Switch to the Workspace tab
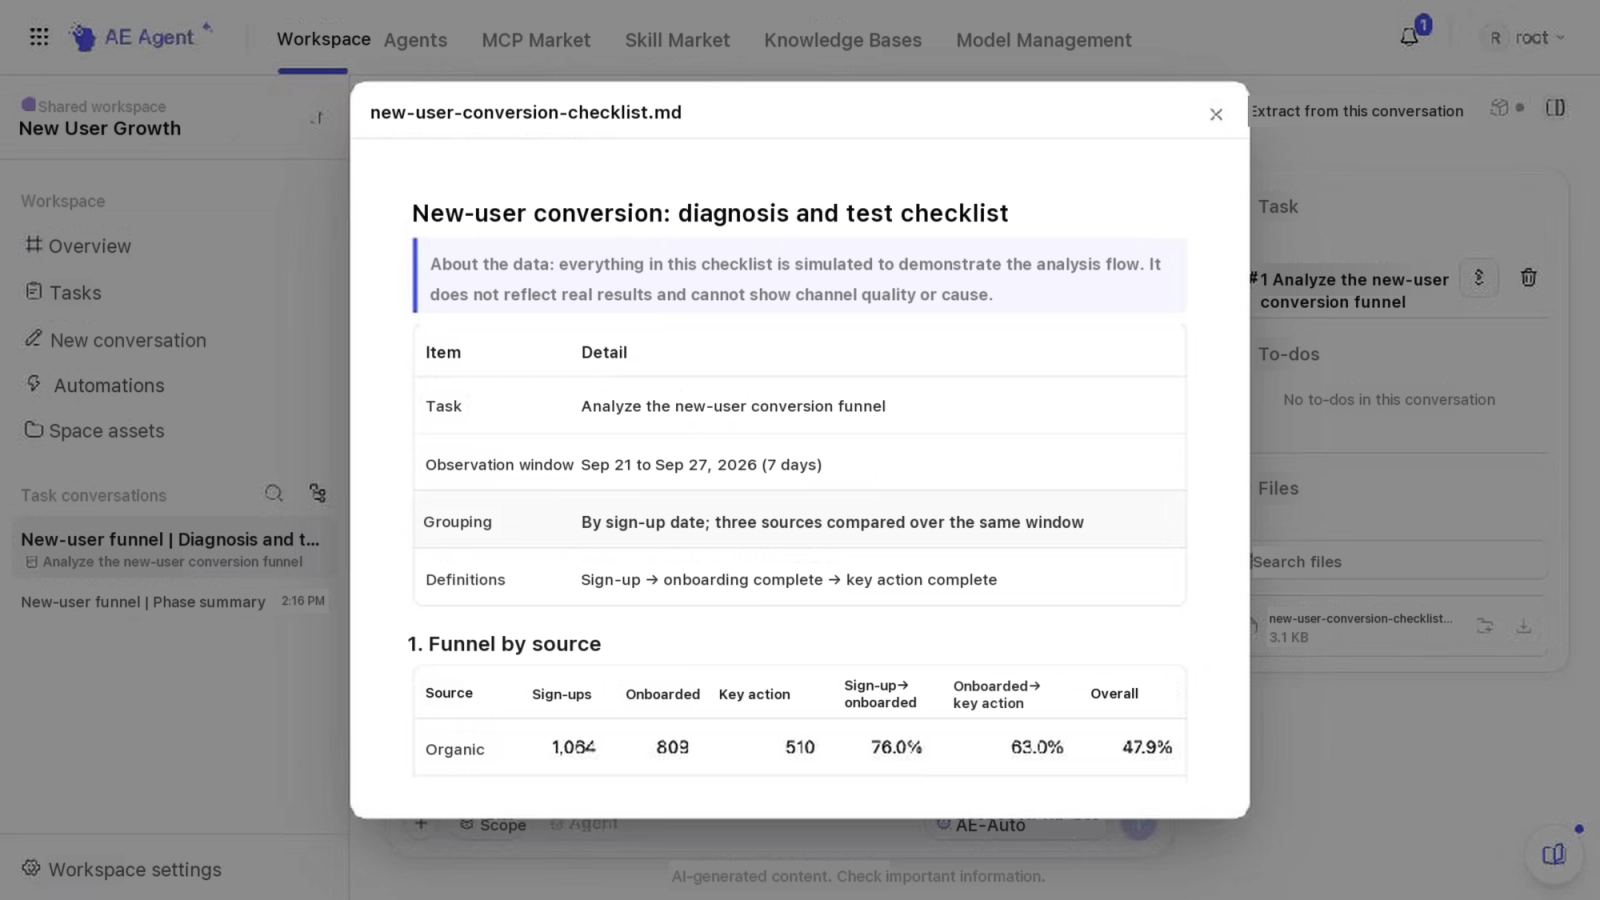This screenshot has width=1600, height=900. point(323,39)
